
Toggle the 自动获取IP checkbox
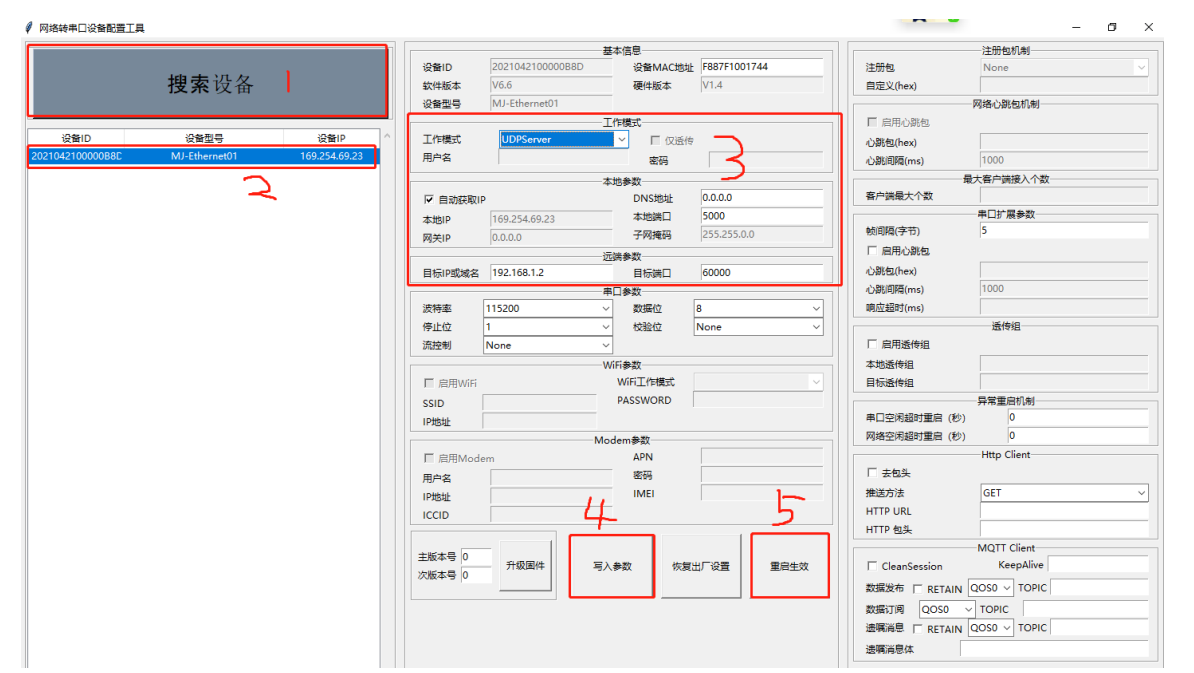coord(429,199)
